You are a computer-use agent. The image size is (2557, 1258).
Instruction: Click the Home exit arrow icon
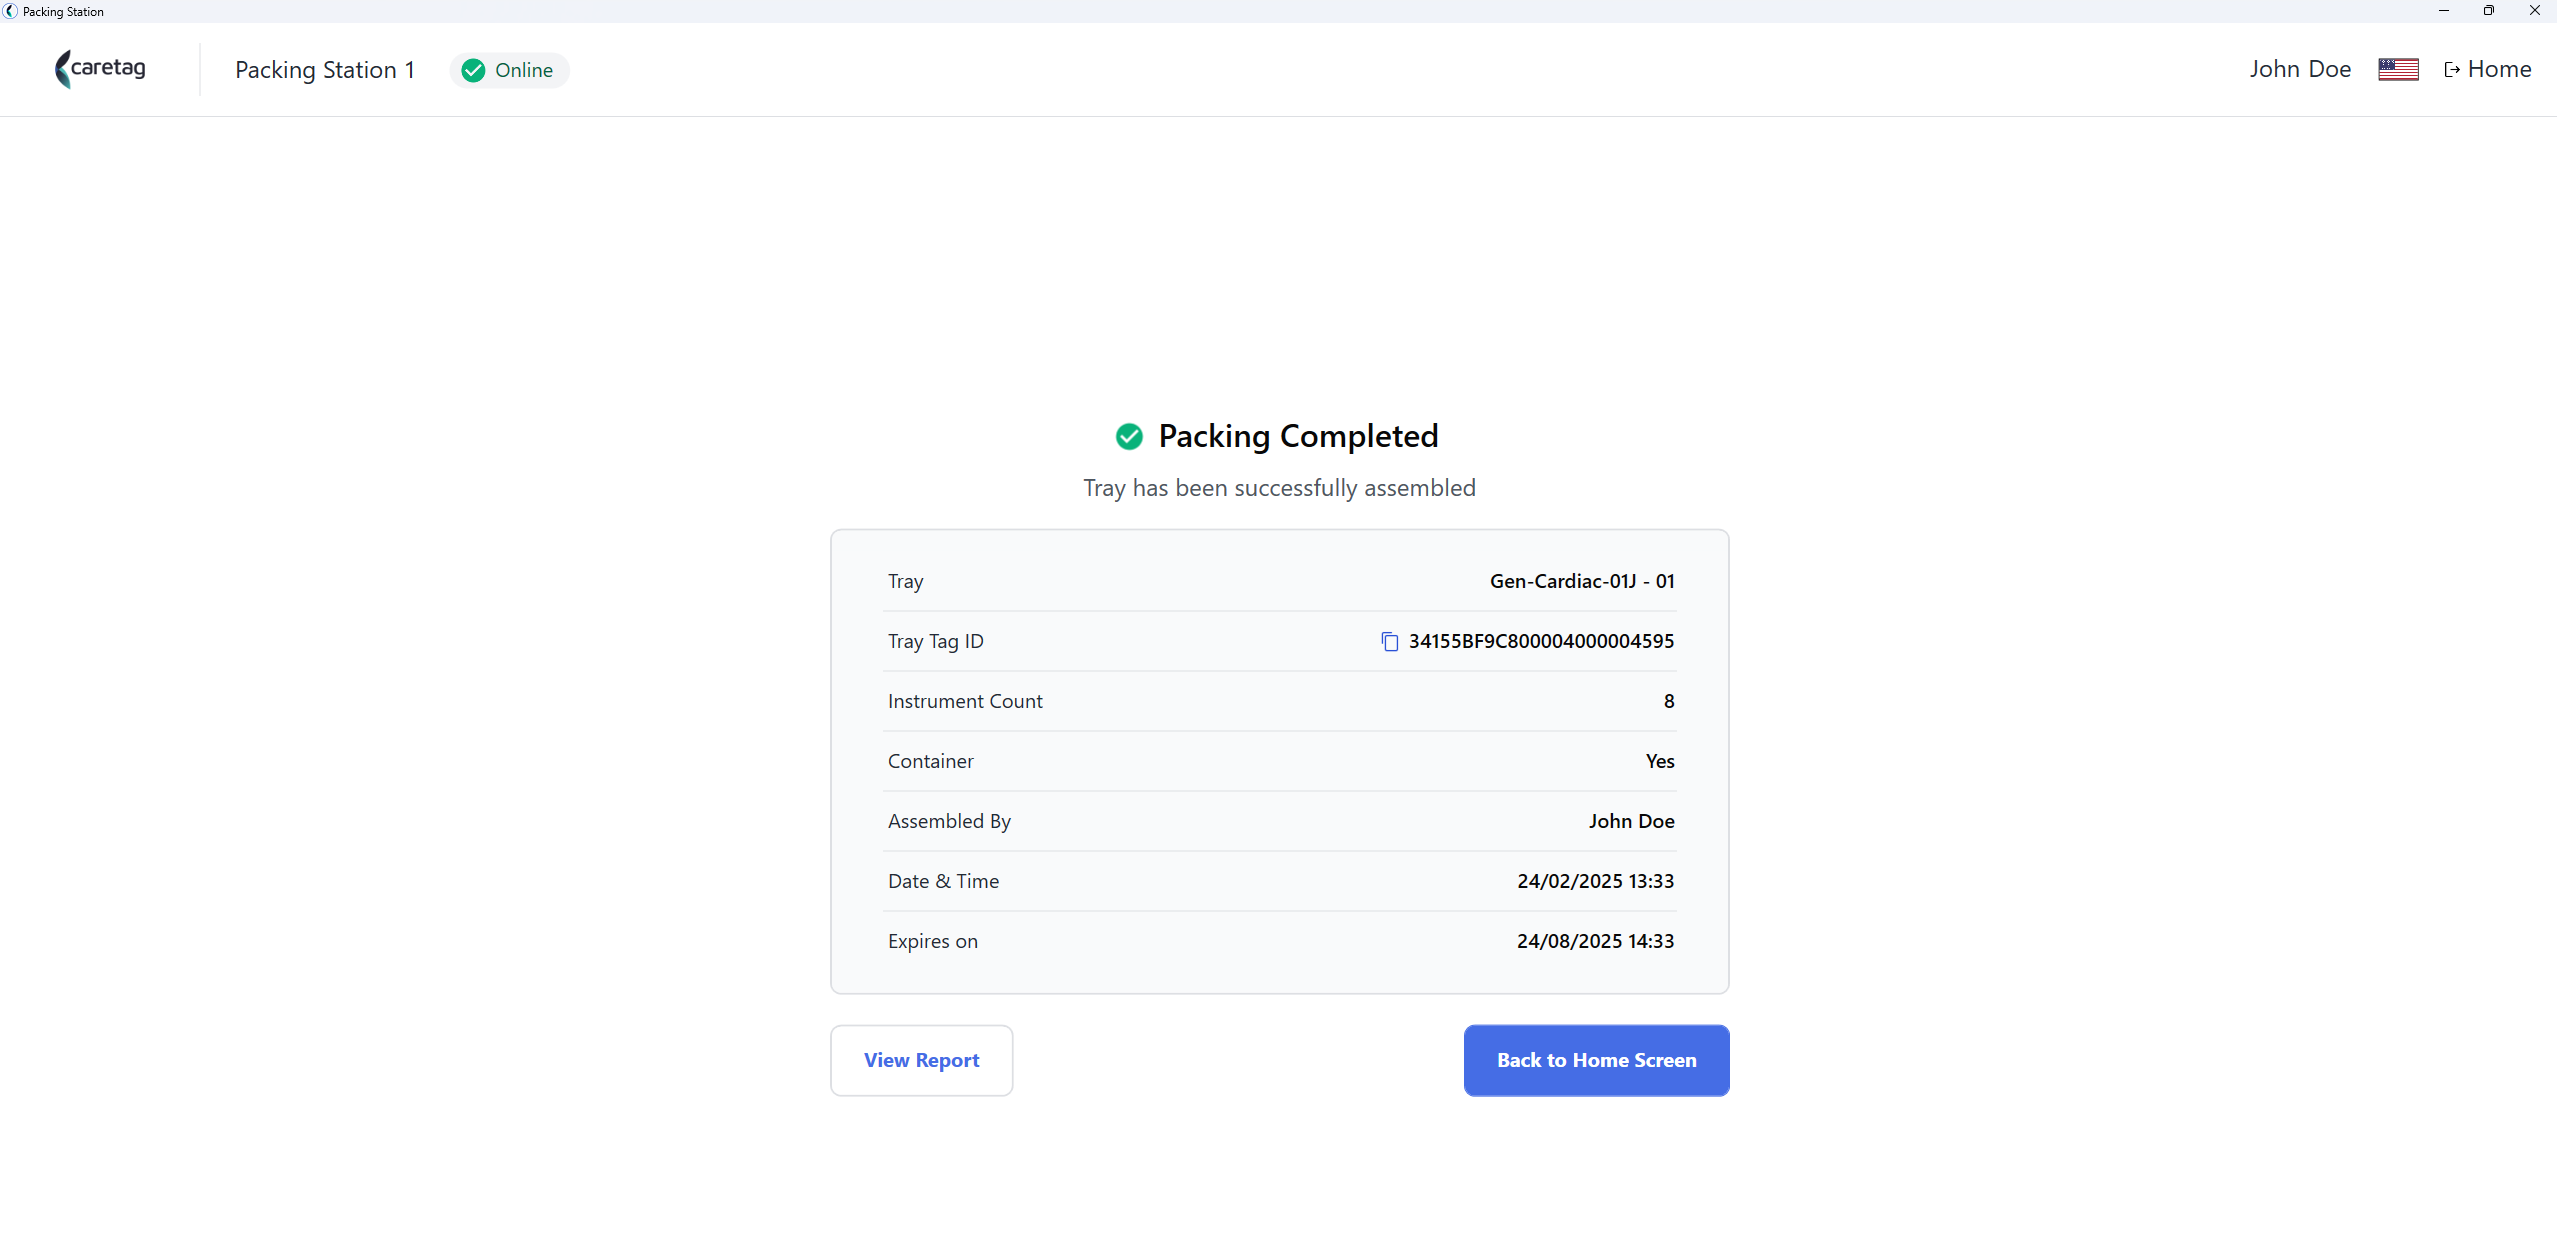2452,70
